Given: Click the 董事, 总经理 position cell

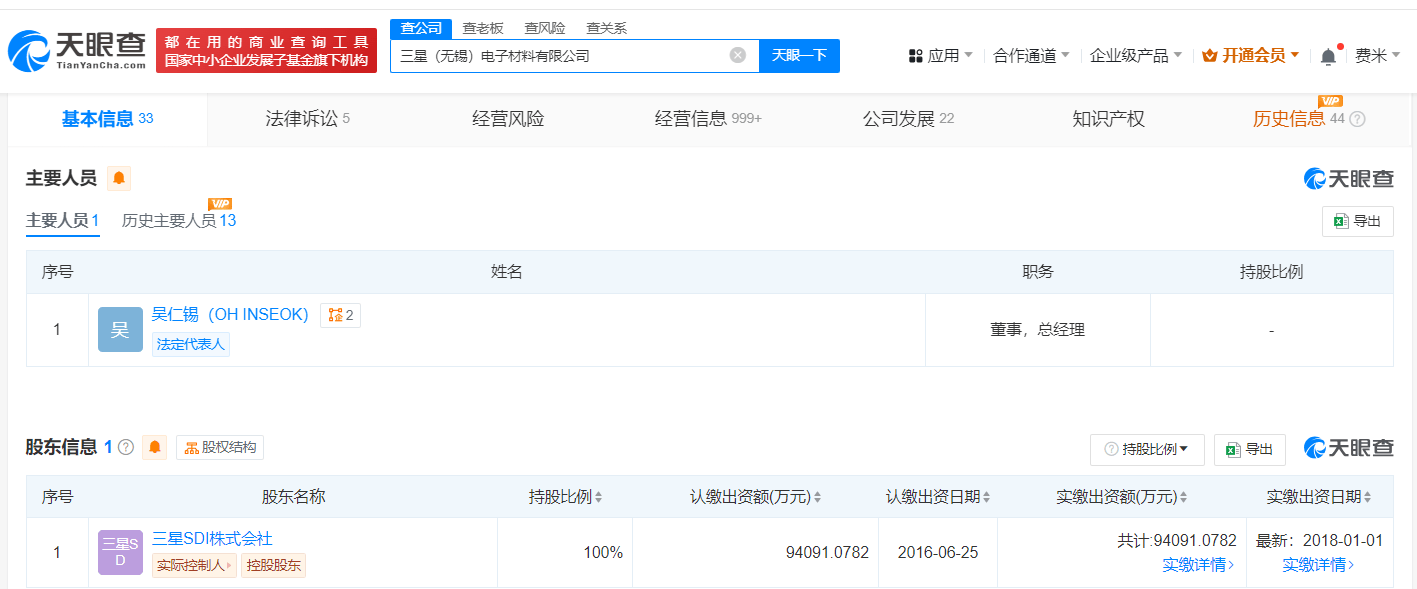Looking at the screenshot, I should [1037, 330].
